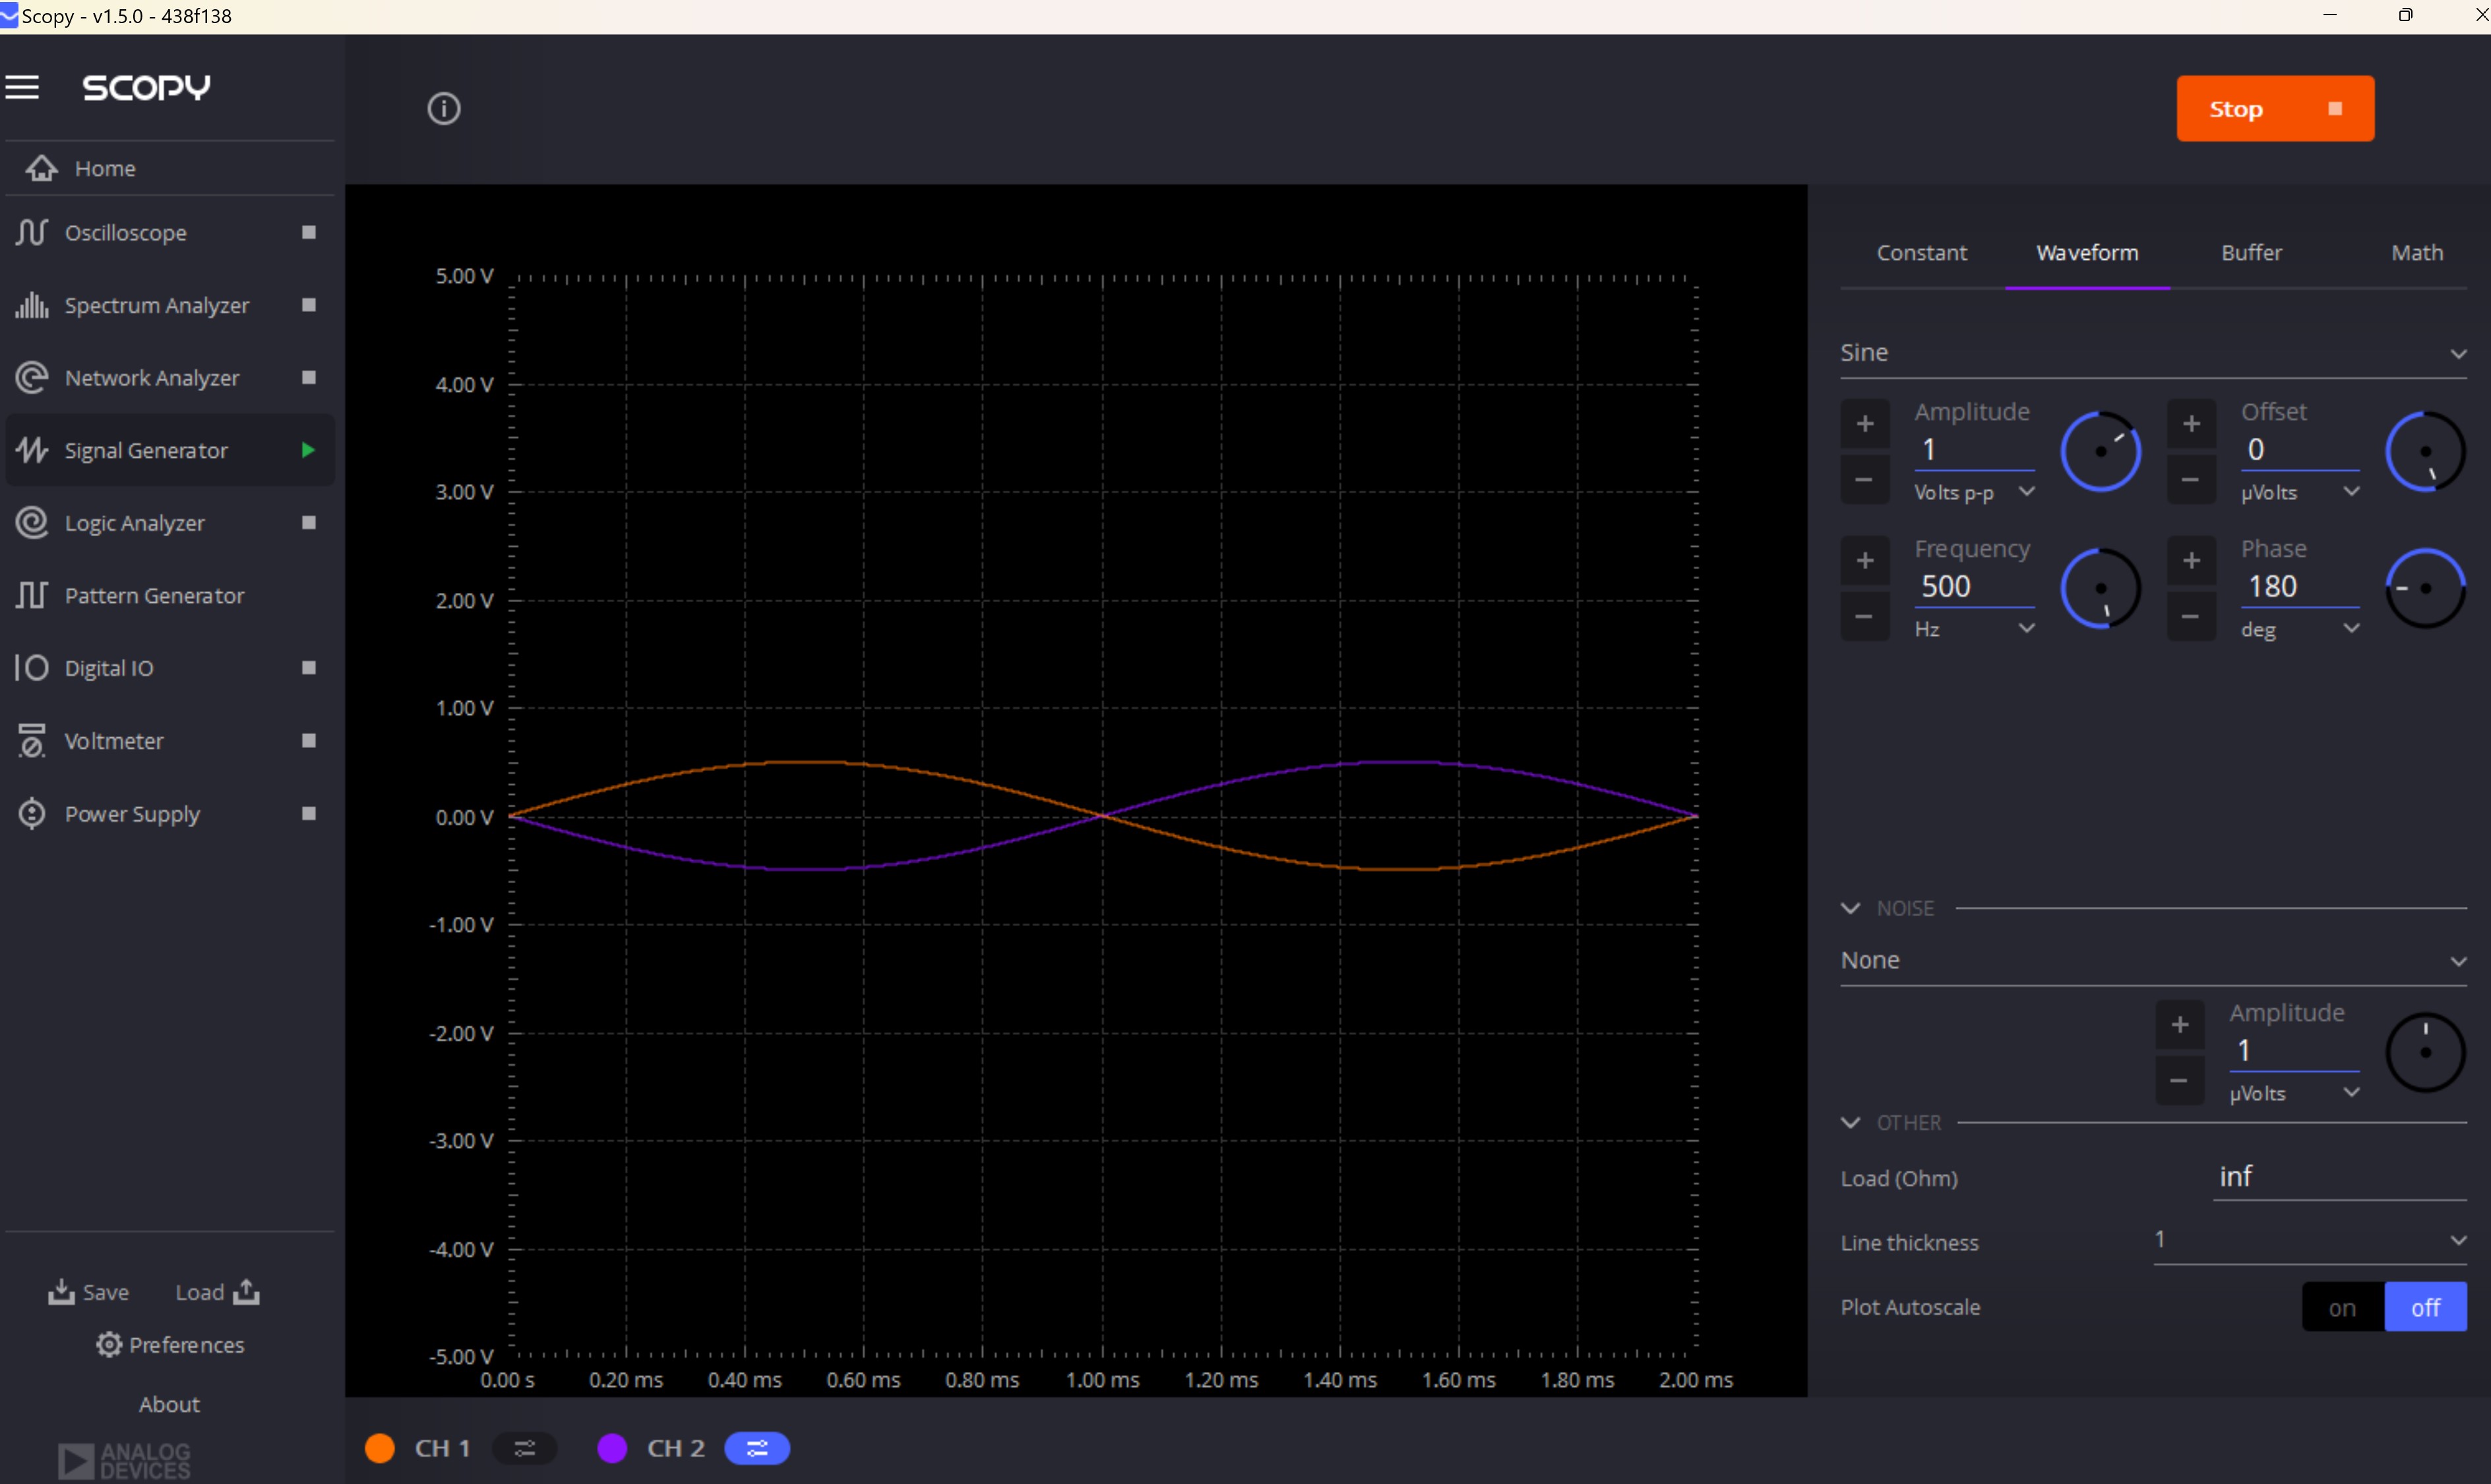Select the Logic Analyzer instrument
The image size is (2491, 1484).
click(x=135, y=522)
